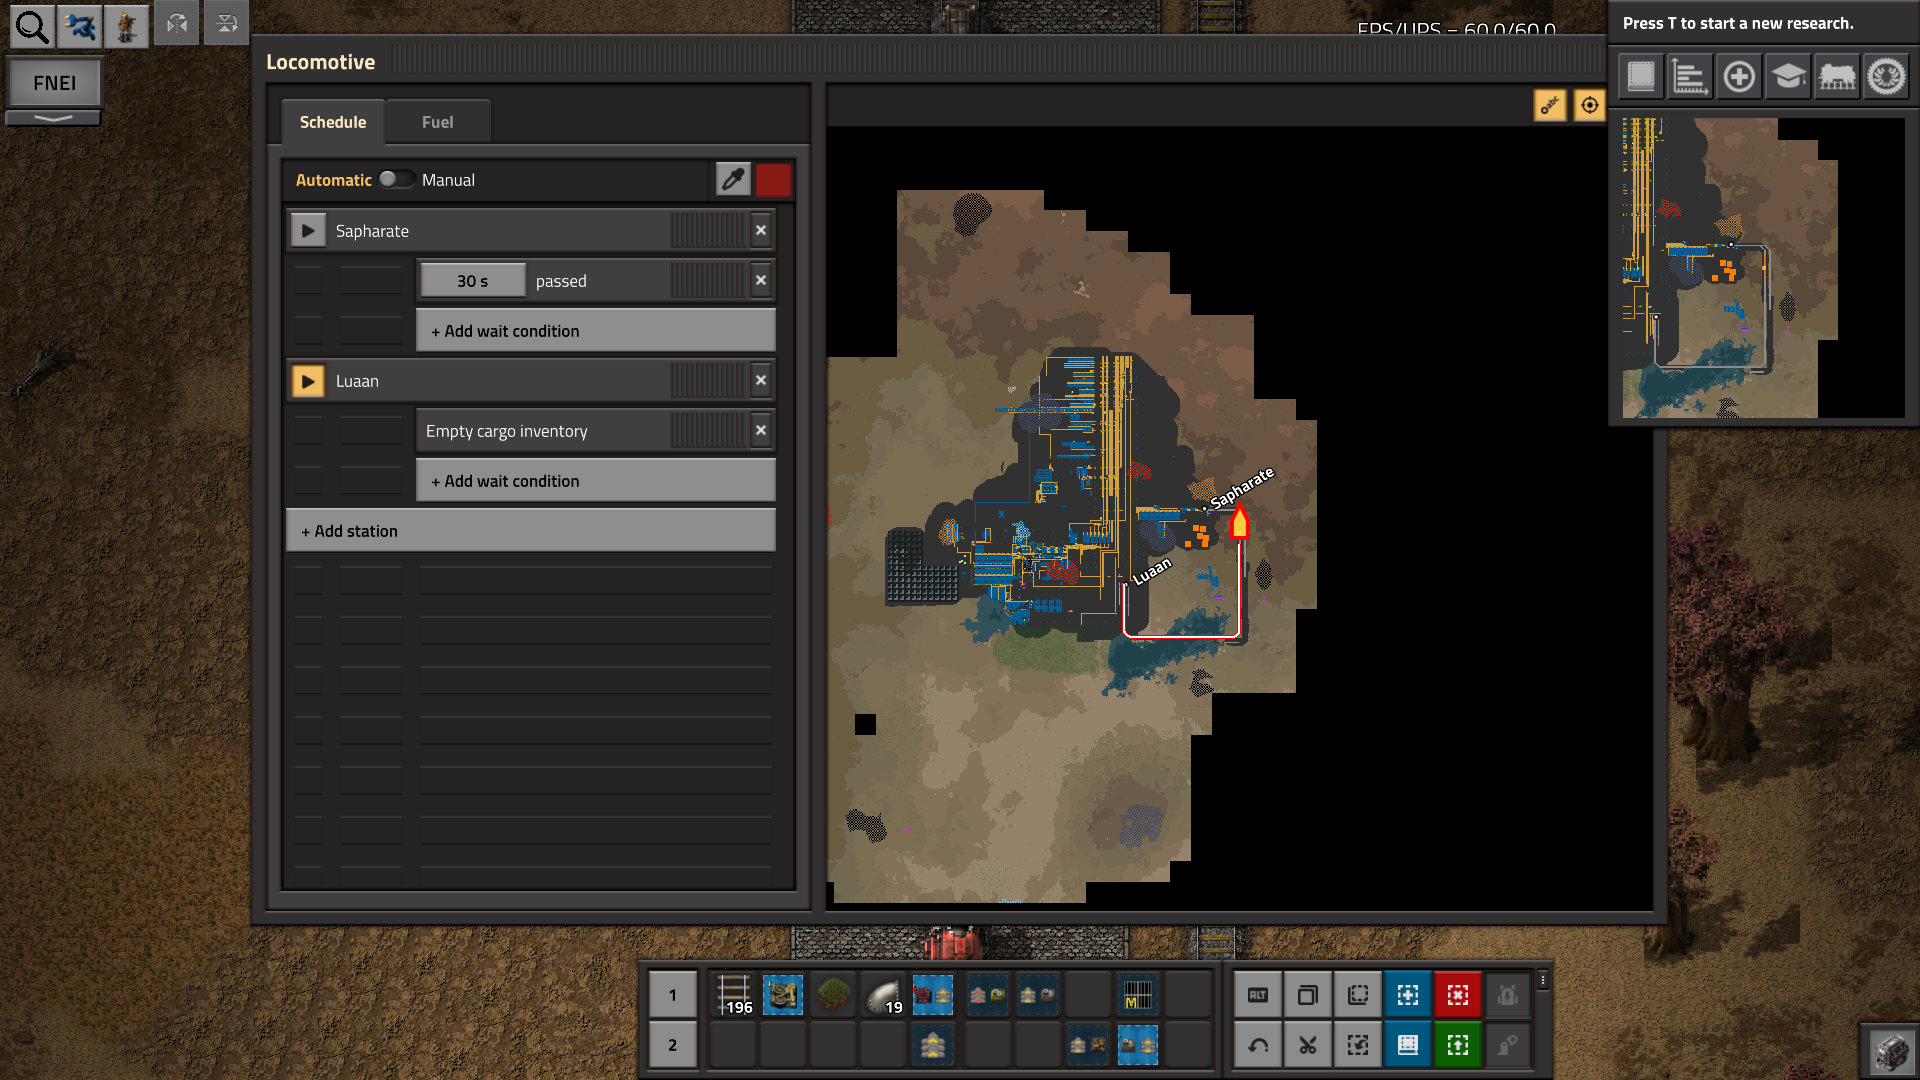
Task: Open the blueprint library book
Action: [x=1641, y=76]
